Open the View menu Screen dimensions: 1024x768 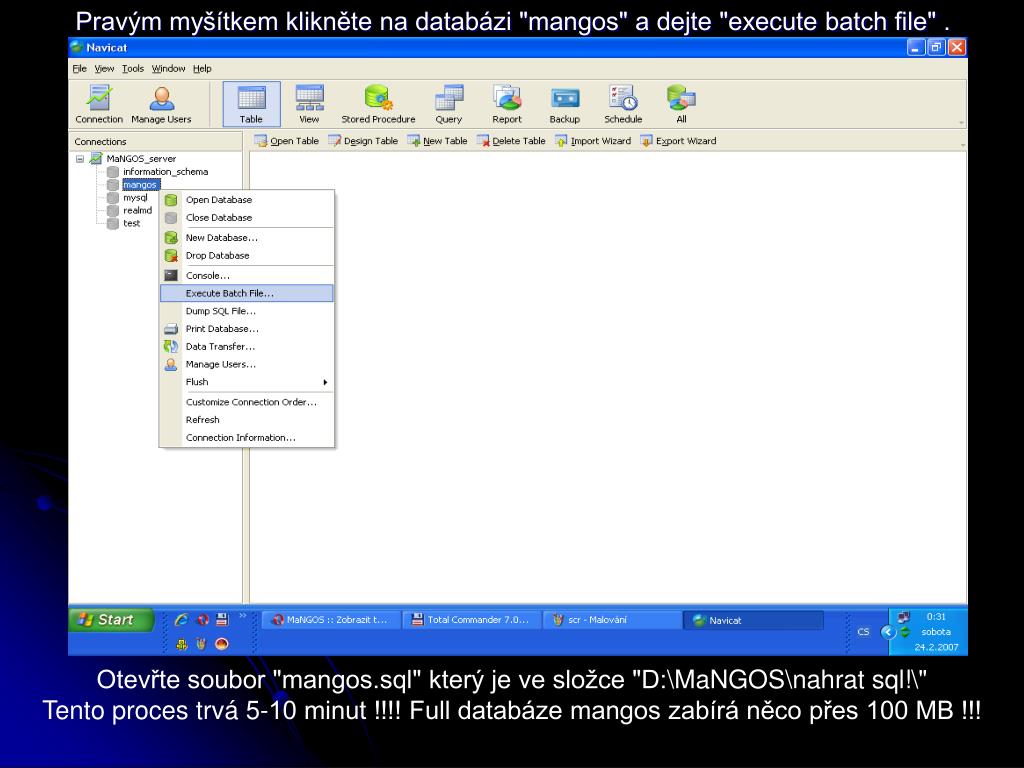coord(104,69)
